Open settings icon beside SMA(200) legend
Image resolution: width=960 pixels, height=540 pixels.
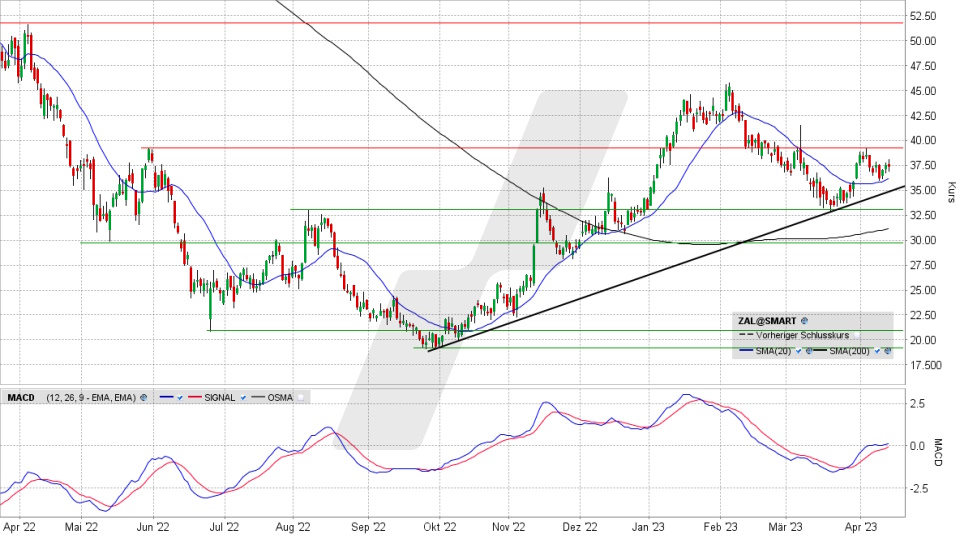(887, 351)
